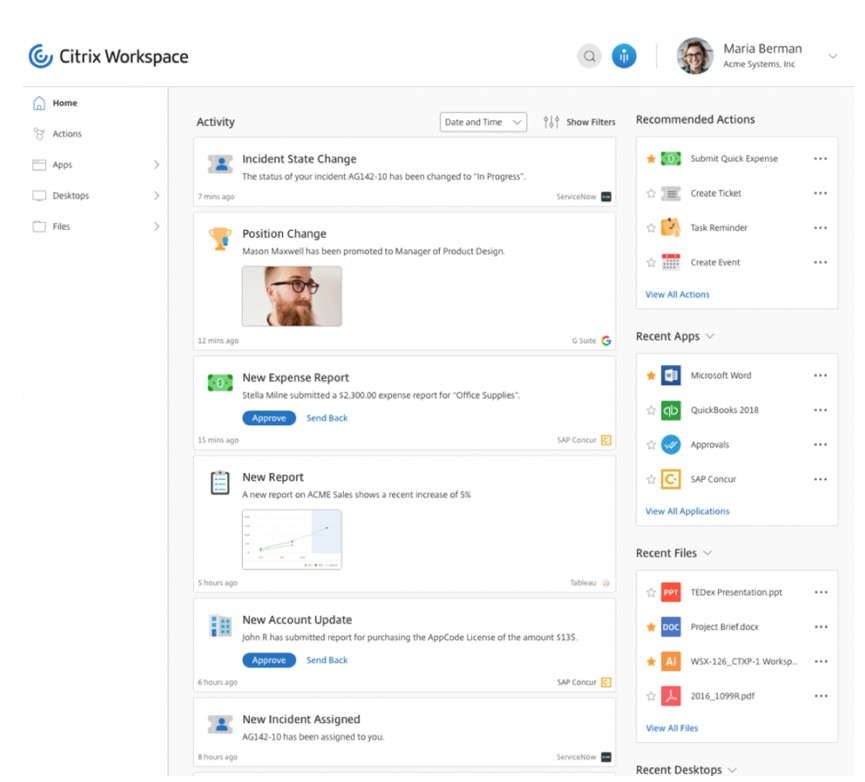The width and height of the screenshot is (865, 782).
Task: Expand the Files sidebar chevron
Action: [x=157, y=227]
